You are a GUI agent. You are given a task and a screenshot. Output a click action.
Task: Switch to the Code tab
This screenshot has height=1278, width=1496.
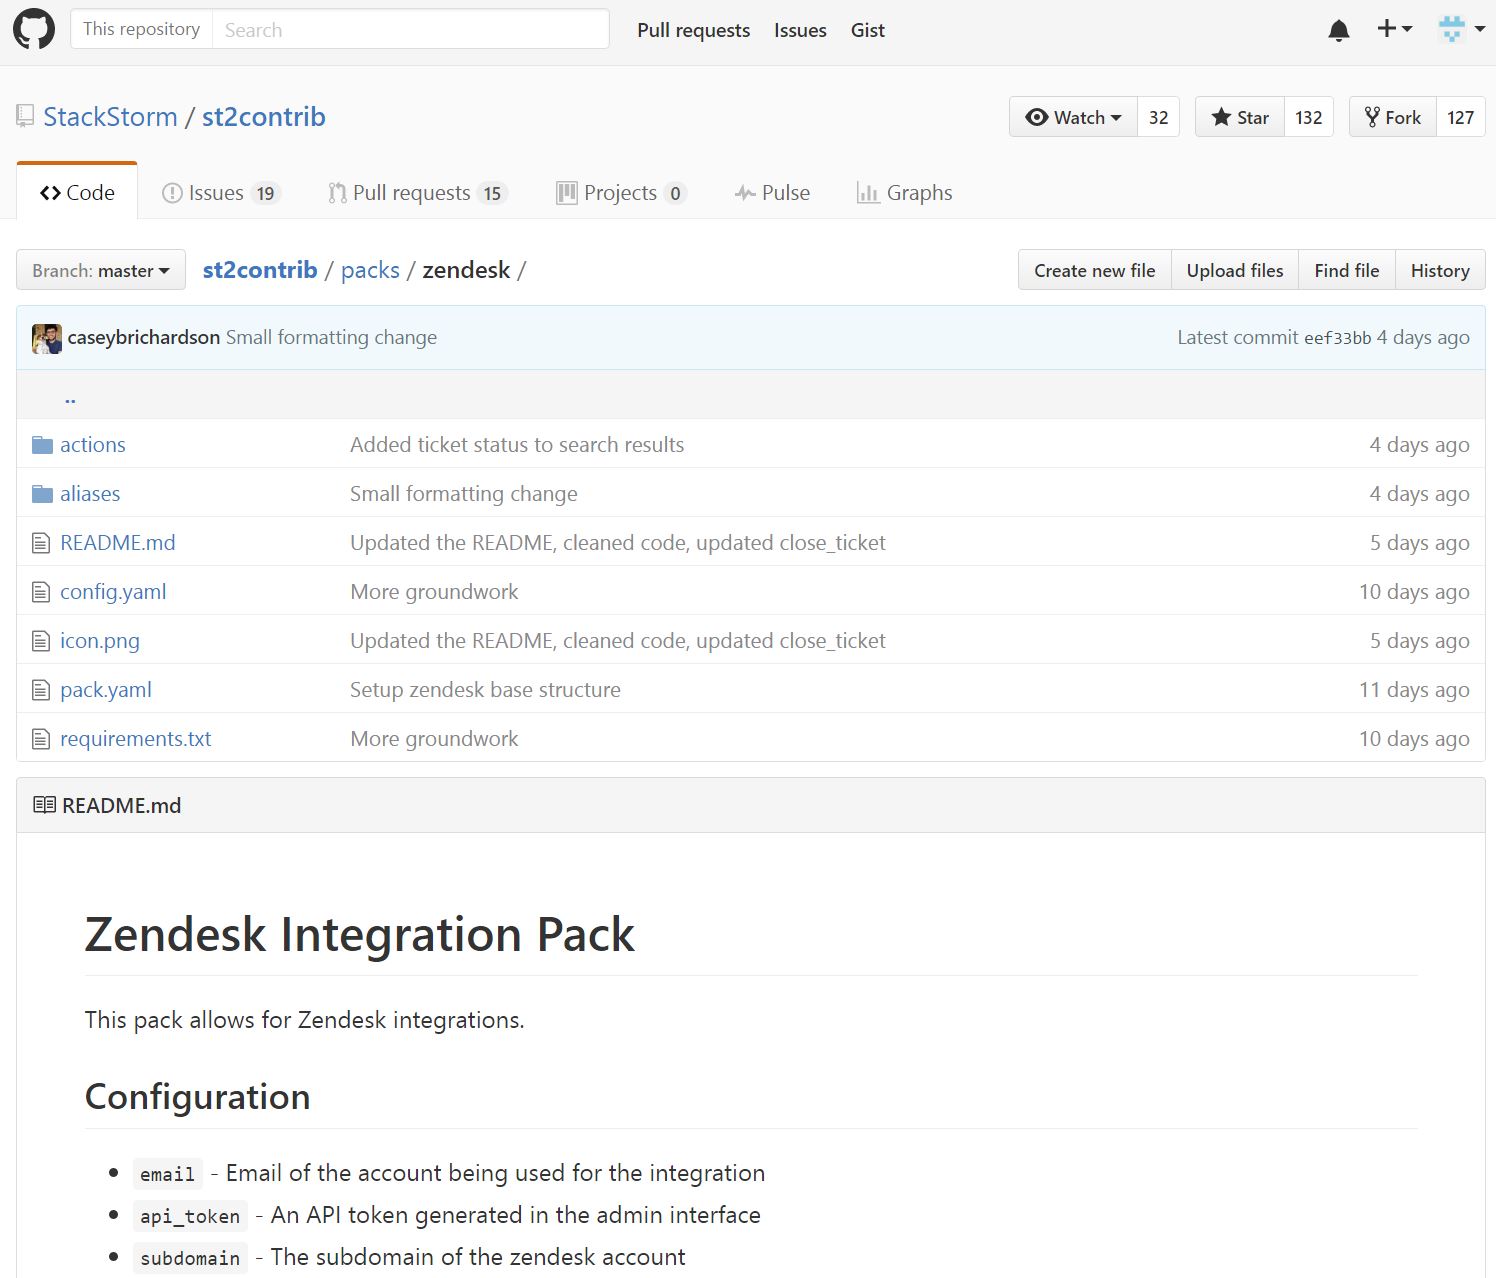click(77, 192)
